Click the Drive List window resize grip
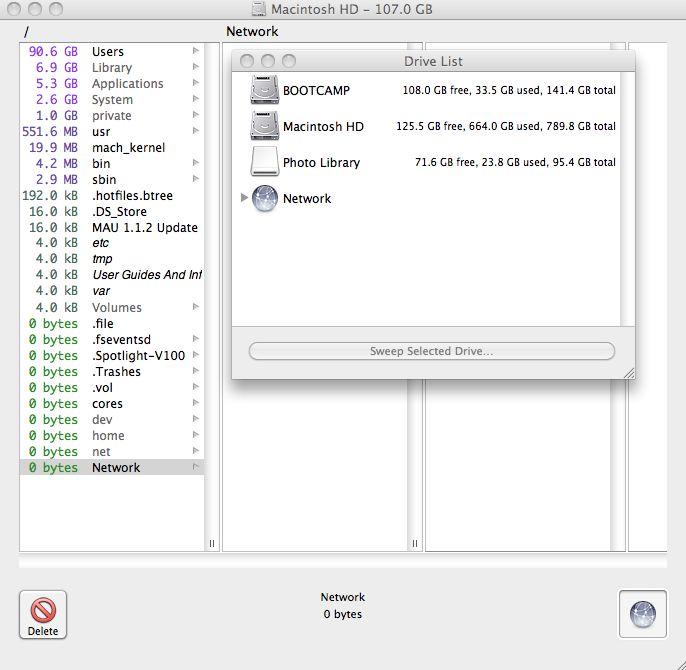The height and width of the screenshot is (670, 686). [x=629, y=373]
